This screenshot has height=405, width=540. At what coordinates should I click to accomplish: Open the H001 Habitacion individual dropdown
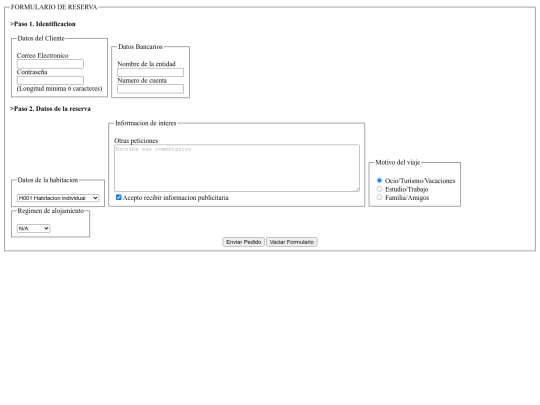point(58,198)
